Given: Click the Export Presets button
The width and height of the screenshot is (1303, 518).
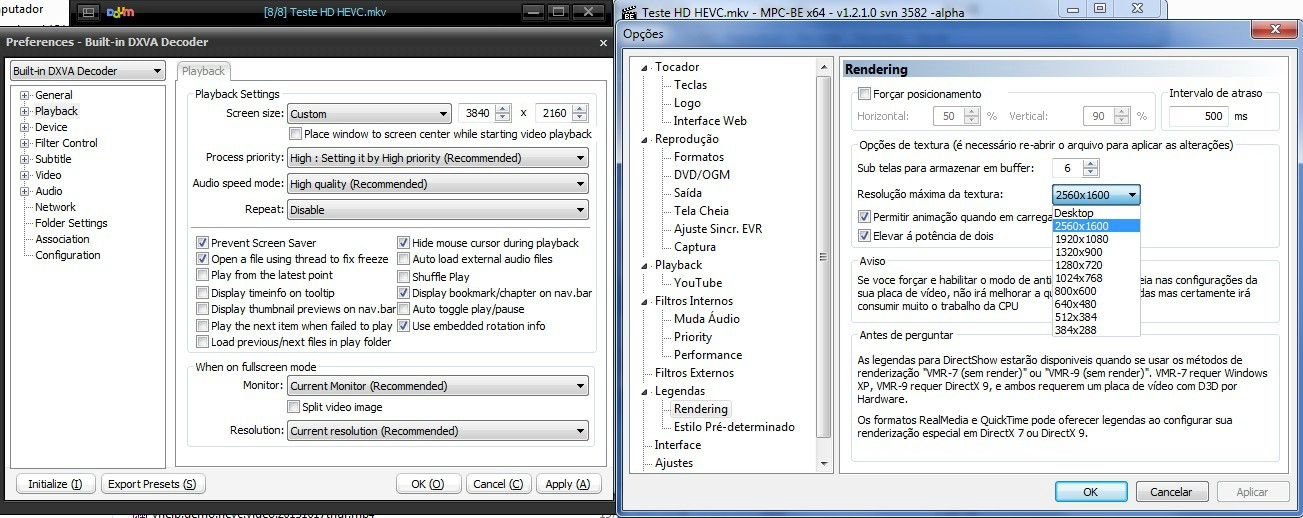Looking at the screenshot, I should [x=153, y=484].
